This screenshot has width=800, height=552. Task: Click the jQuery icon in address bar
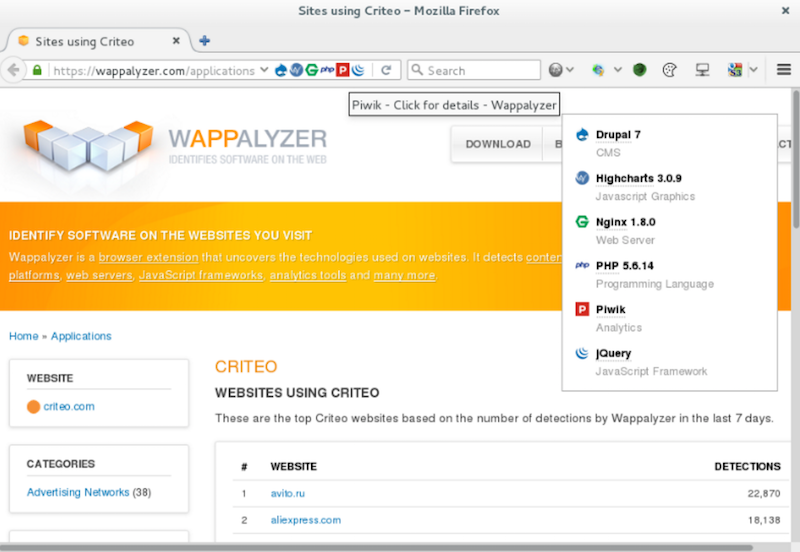click(358, 70)
